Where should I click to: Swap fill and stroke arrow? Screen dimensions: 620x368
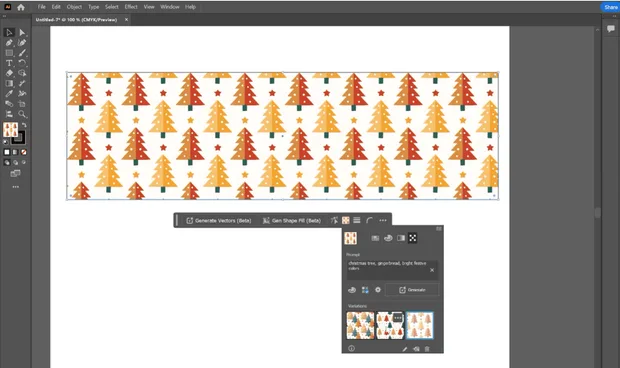[x=24, y=125]
